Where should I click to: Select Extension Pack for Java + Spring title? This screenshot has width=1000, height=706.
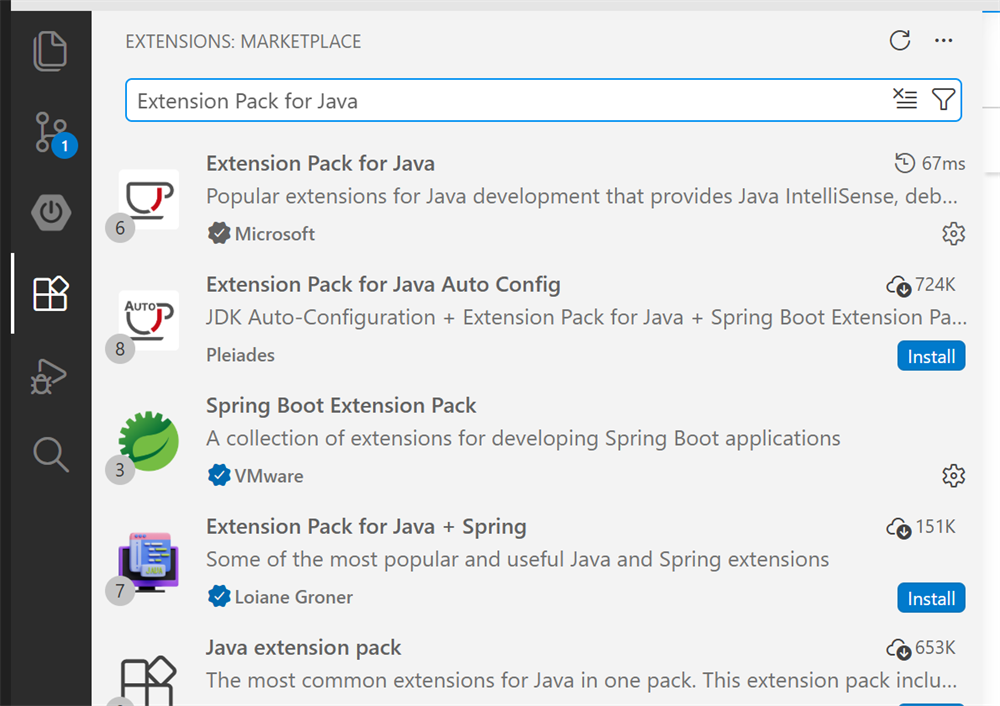[366, 526]
